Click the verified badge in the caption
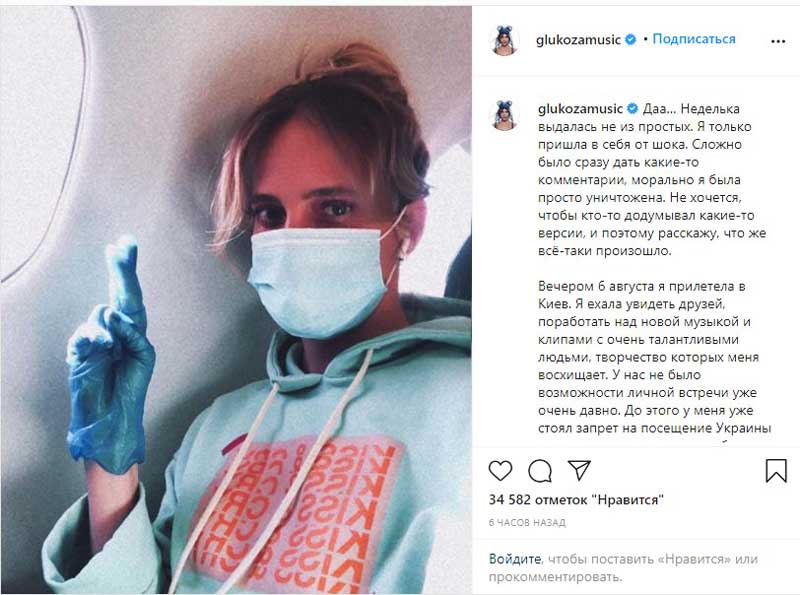The image size is (800, 595). 632,108
